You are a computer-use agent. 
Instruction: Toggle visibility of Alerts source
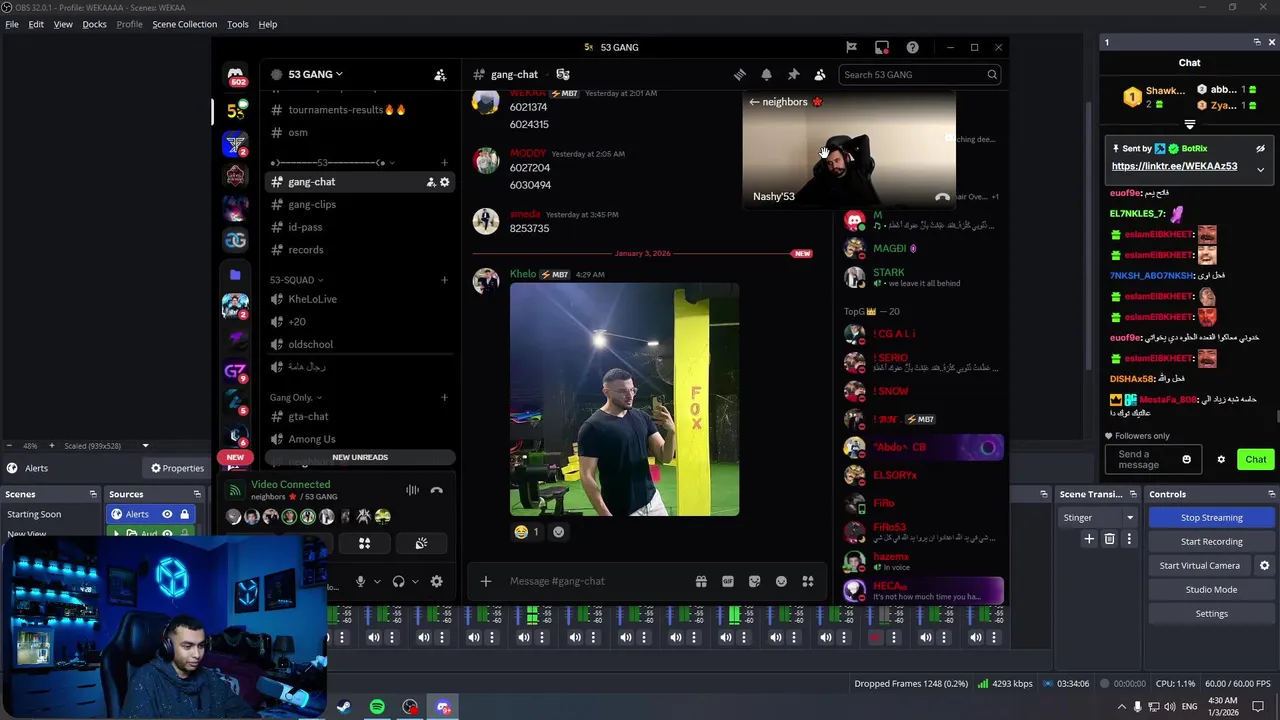click(167, 514)
